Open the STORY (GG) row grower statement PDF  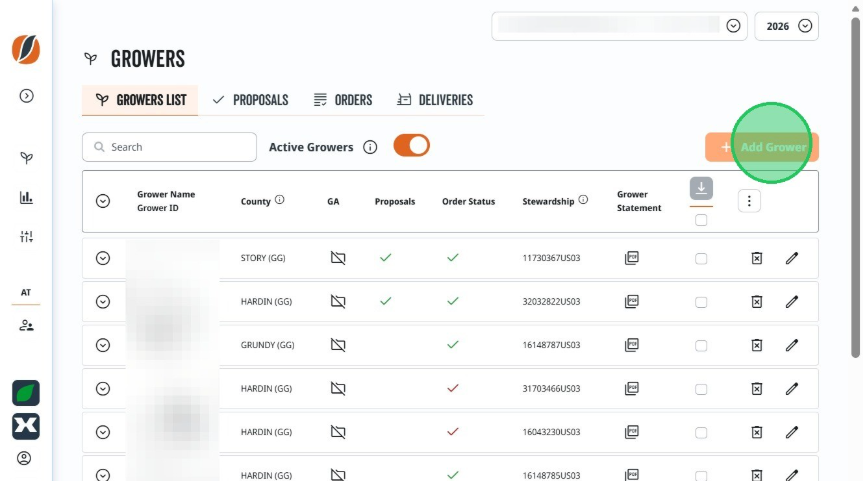point(631,258)
